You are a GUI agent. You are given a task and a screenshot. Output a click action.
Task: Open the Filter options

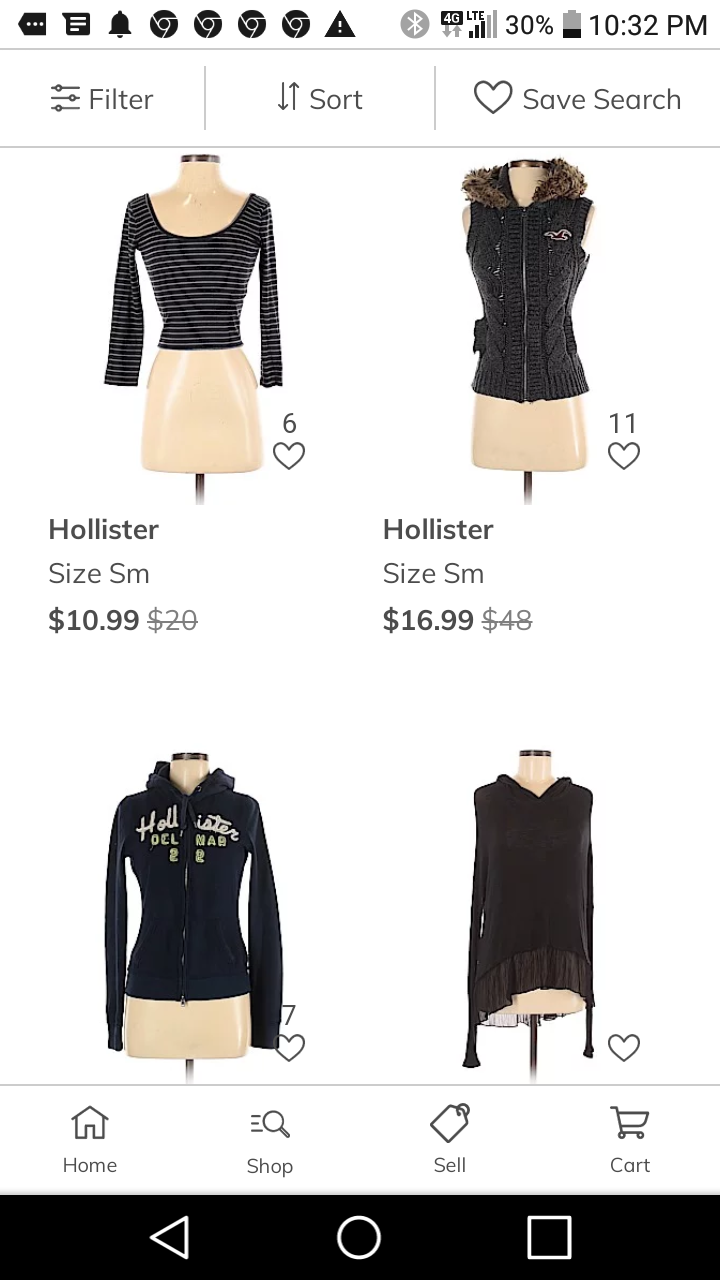(102, 99)
